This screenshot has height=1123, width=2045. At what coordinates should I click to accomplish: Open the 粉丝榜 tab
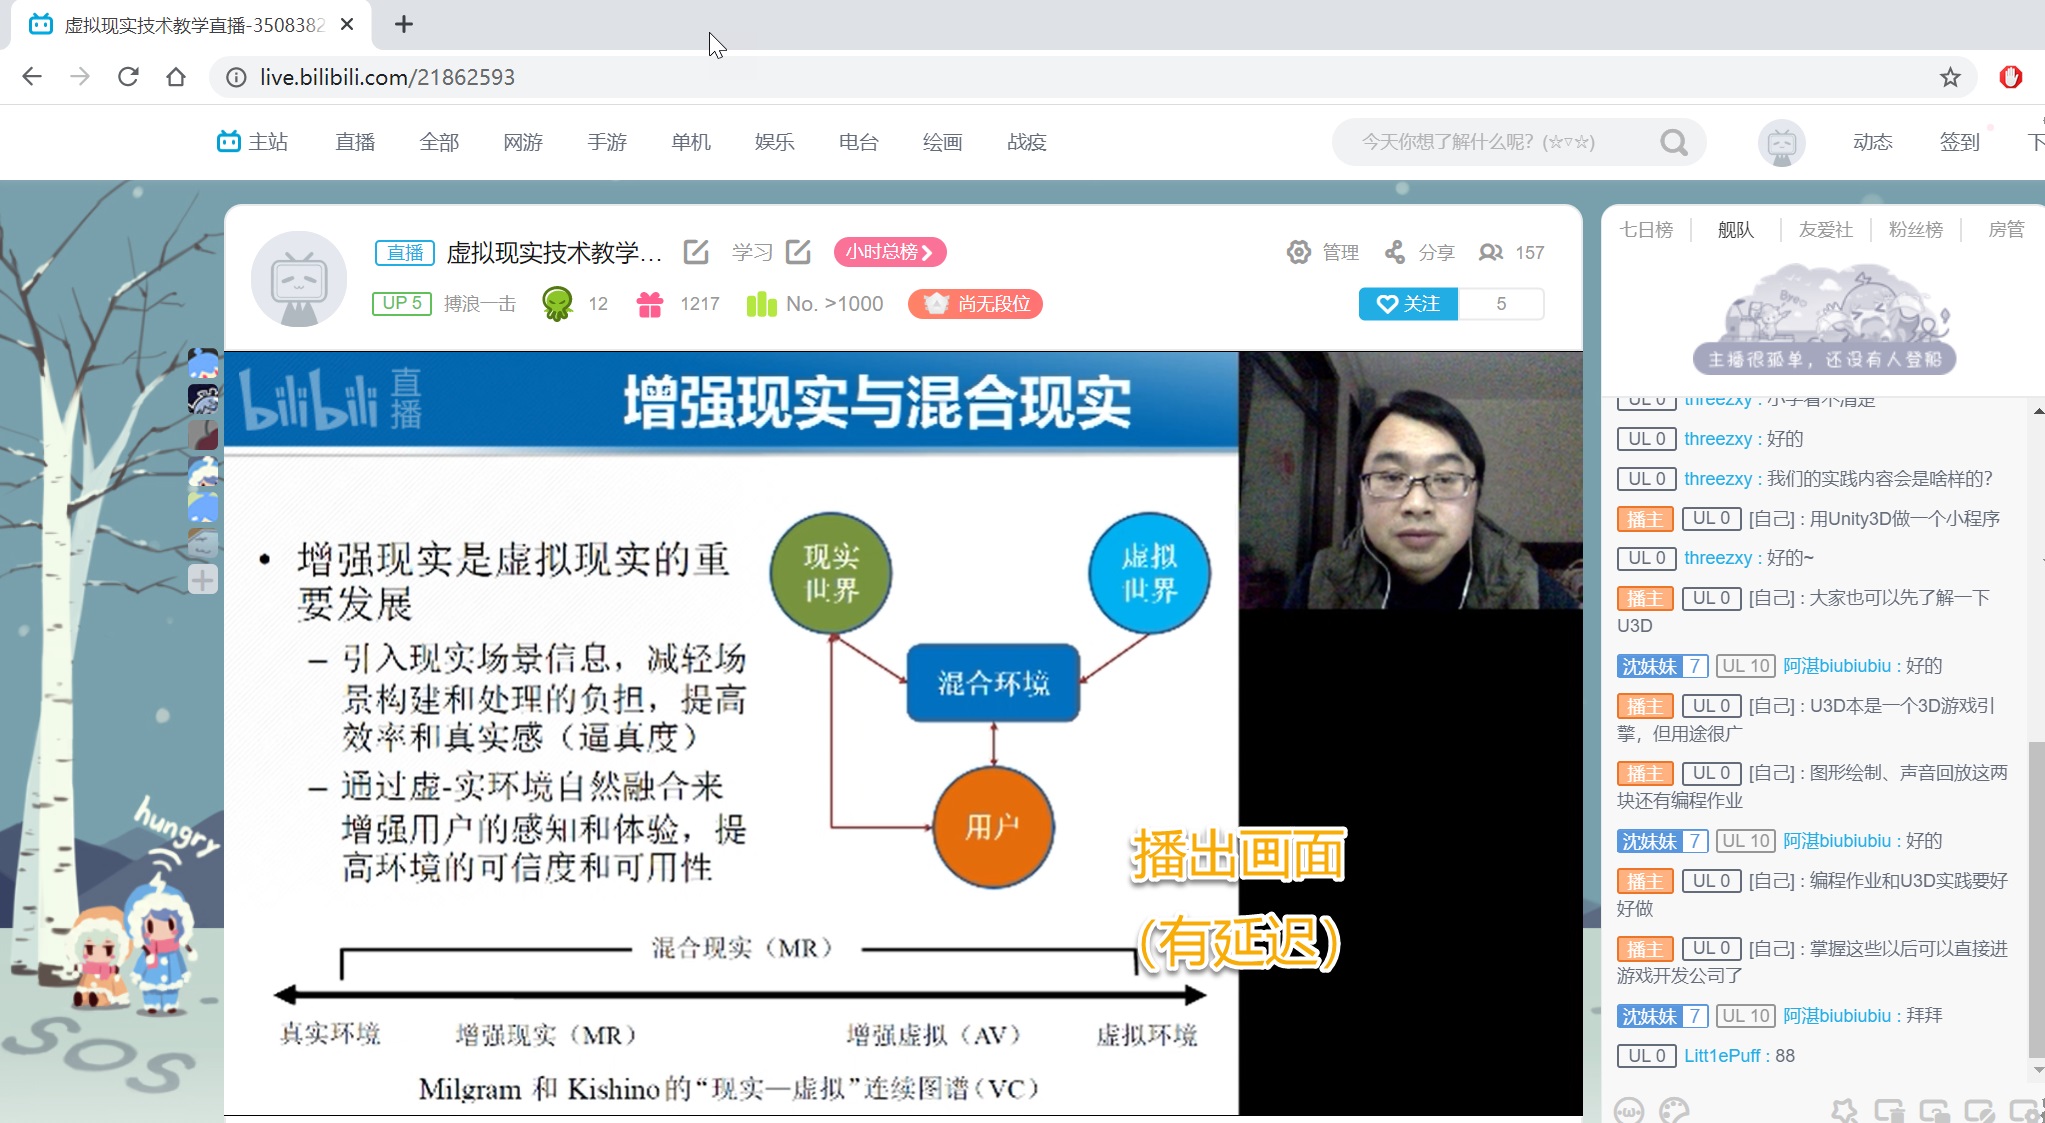click(1915, 230)
